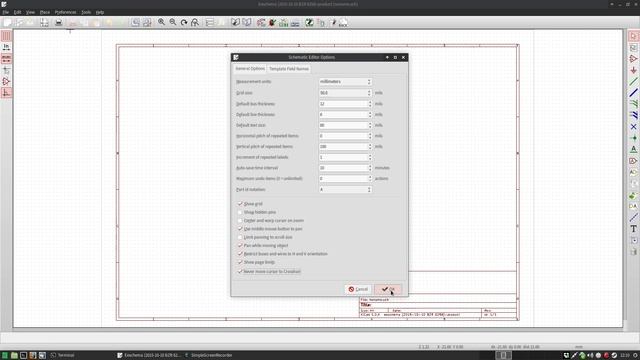Viewport: 640px width, 360px height.
Task: Open the Part id notation dropdown
Action: [x=345, y=189]
